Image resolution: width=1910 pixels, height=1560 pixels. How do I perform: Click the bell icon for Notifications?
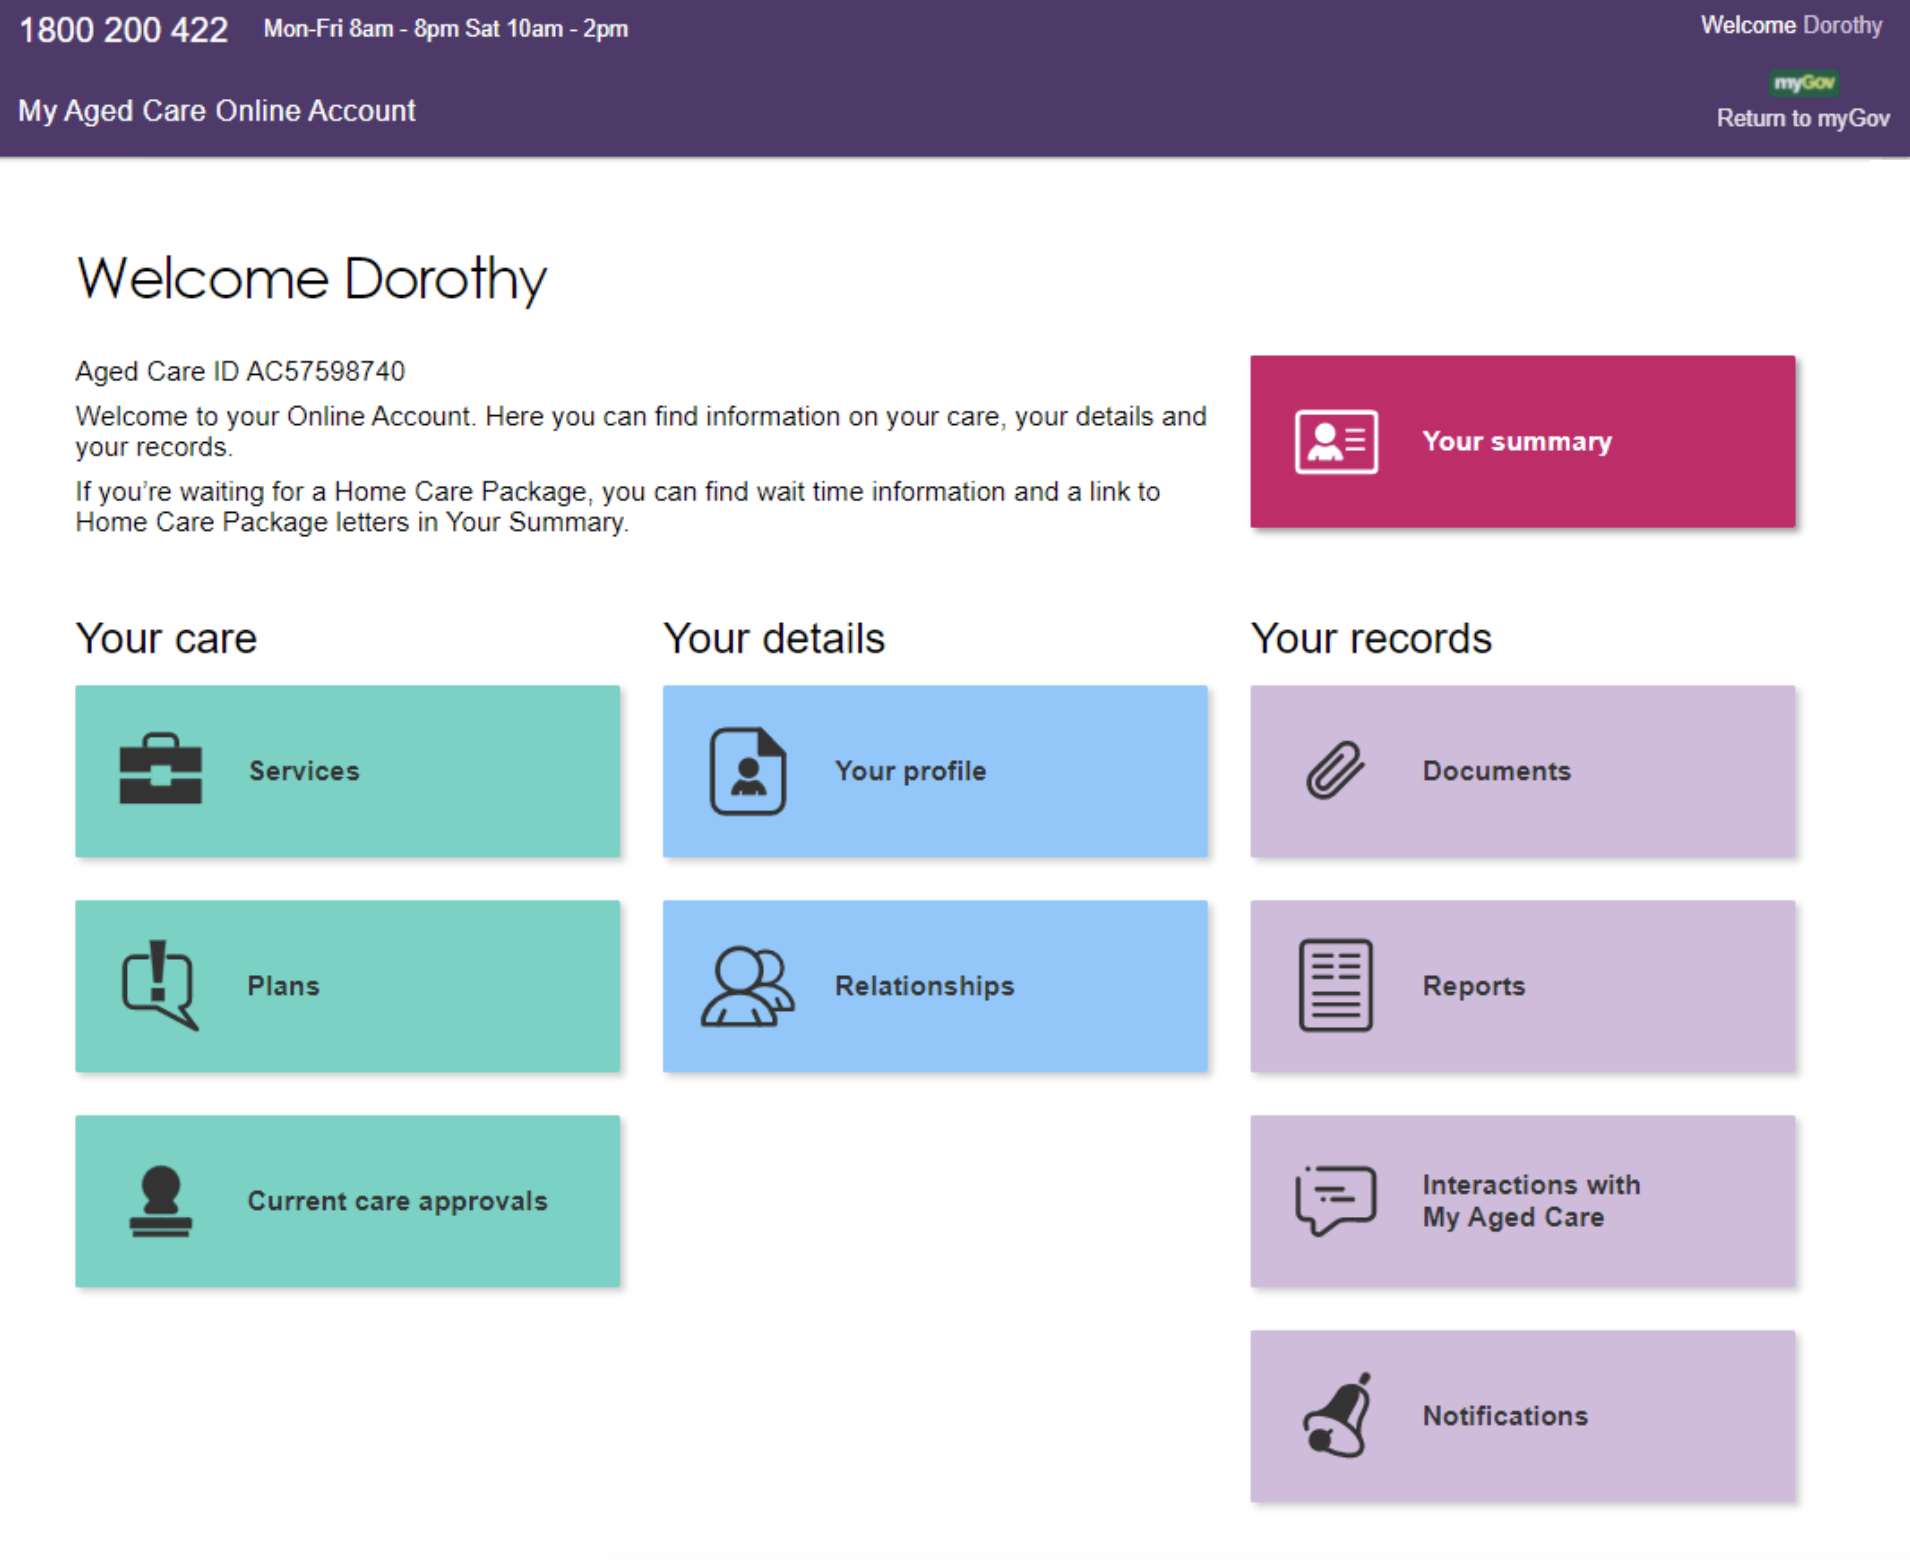point(1337,1416)
